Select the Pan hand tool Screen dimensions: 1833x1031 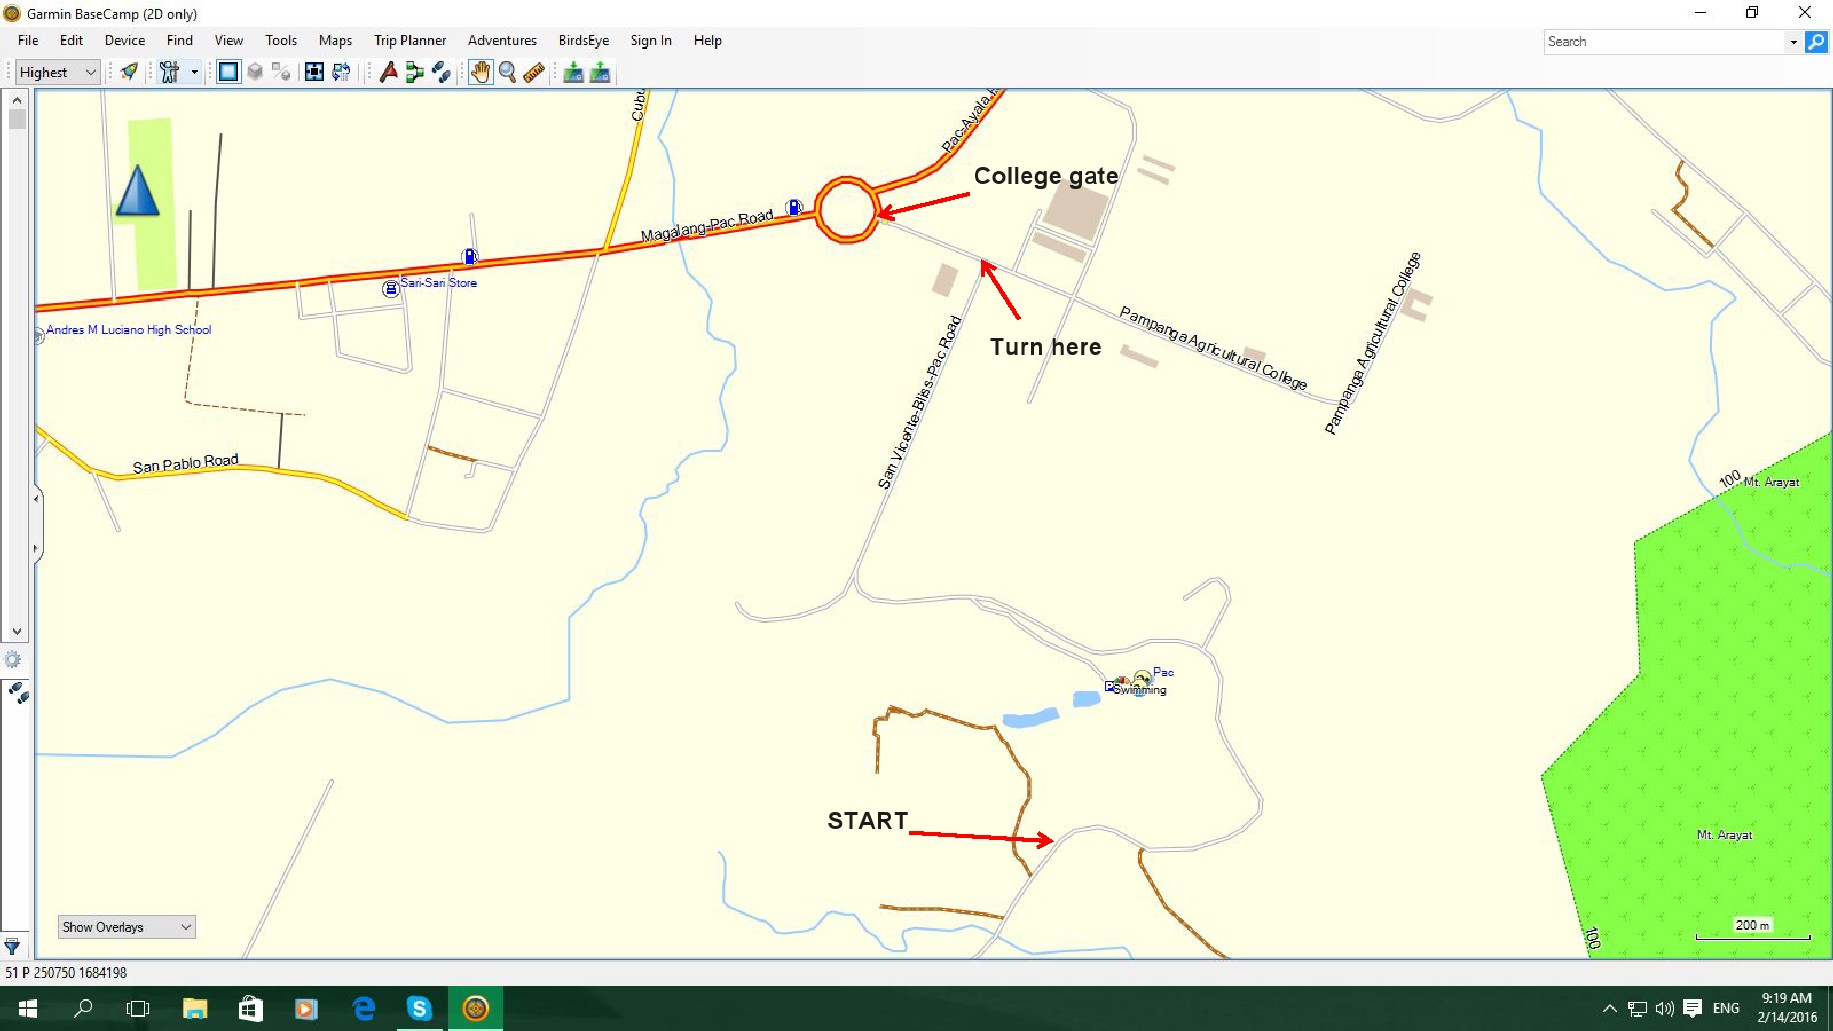pos(481,72)
